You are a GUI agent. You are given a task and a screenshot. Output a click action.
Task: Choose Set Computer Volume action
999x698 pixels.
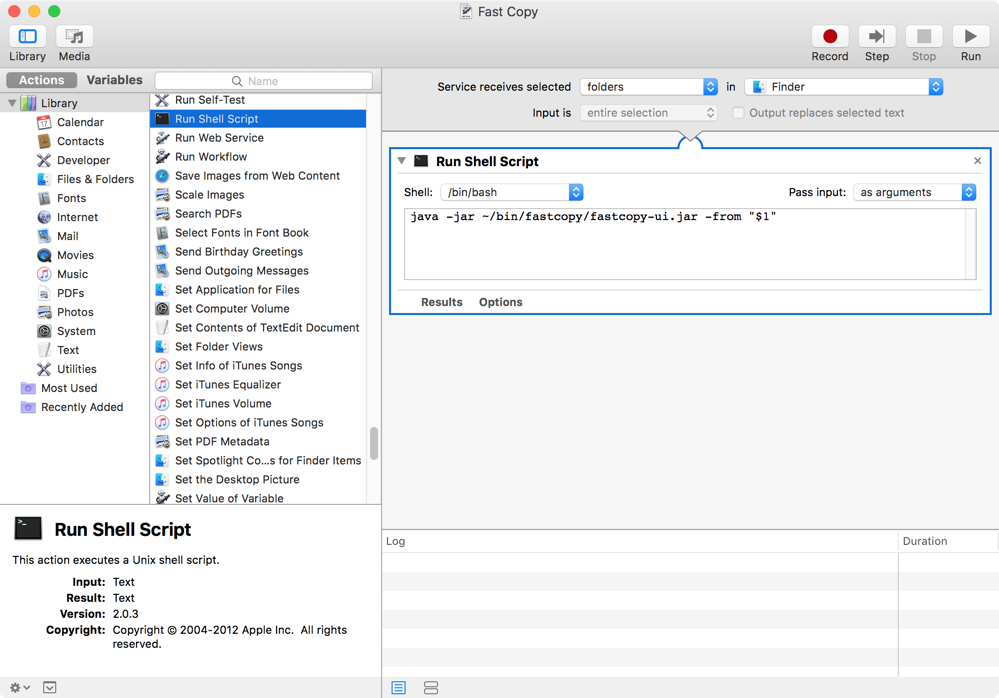258,309
